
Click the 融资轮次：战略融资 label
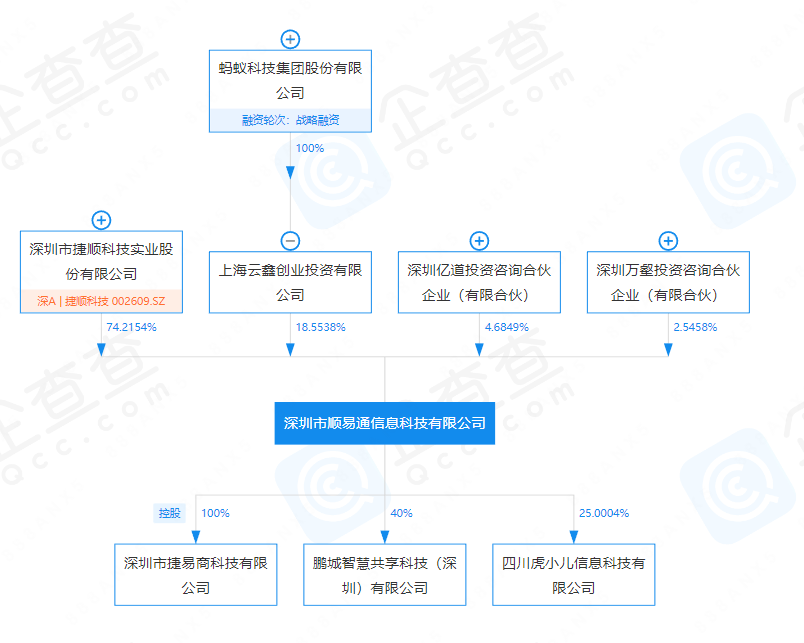[290, 120]
